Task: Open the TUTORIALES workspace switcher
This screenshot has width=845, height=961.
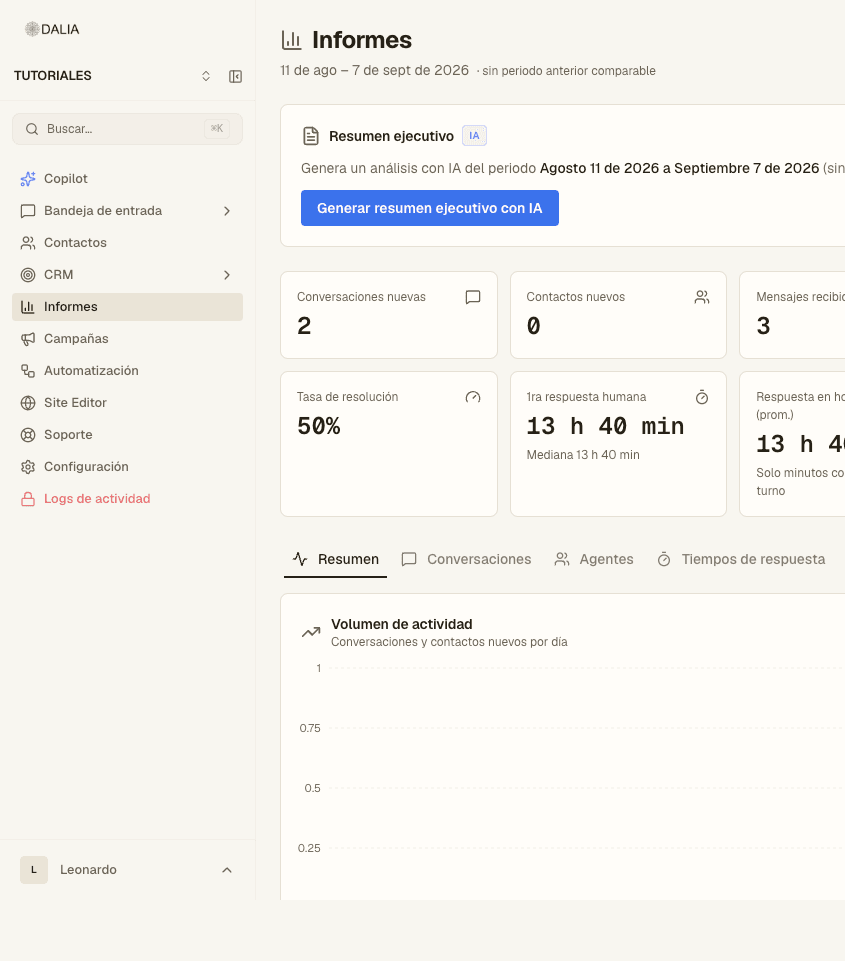Action: click(206, 76)
